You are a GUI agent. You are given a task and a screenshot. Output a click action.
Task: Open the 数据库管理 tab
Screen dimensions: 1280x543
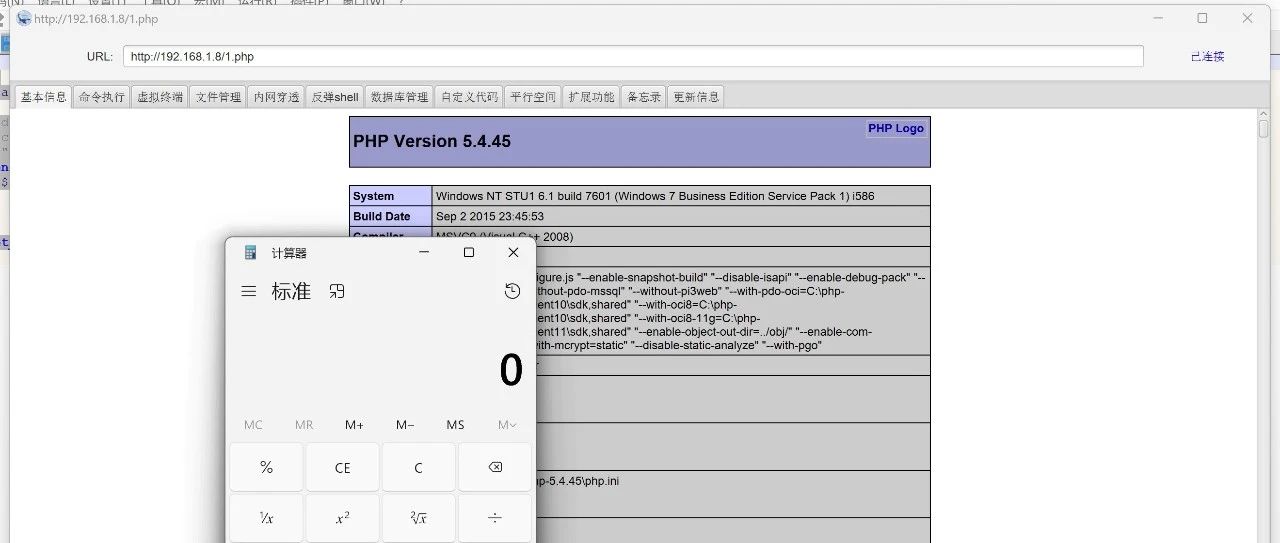(399, 97)
